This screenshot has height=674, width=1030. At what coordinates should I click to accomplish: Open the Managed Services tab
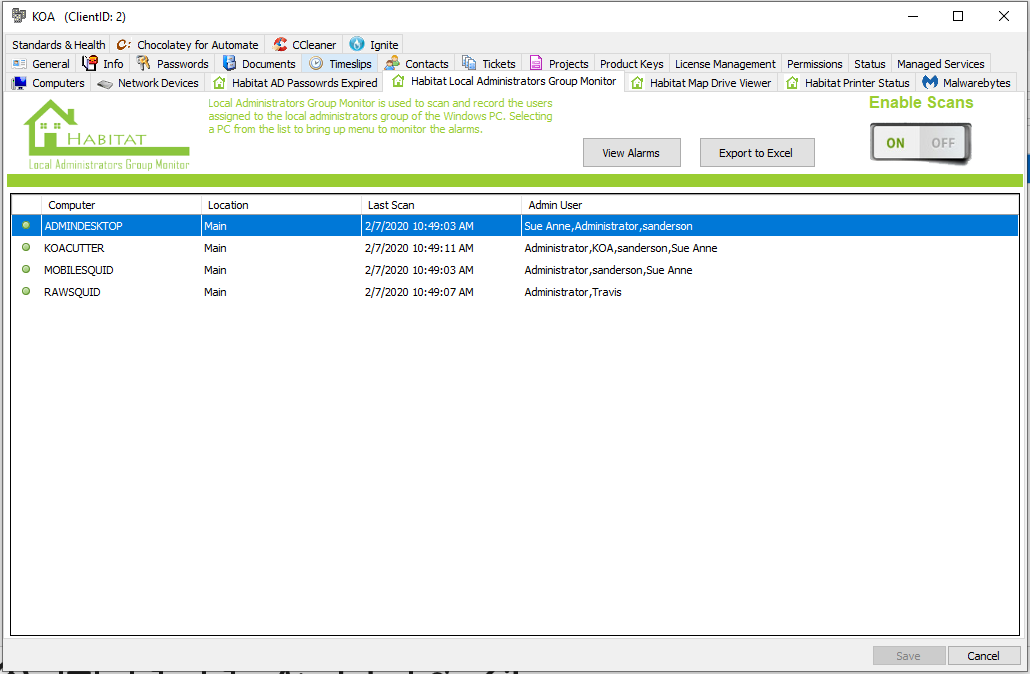click(940, 64)
